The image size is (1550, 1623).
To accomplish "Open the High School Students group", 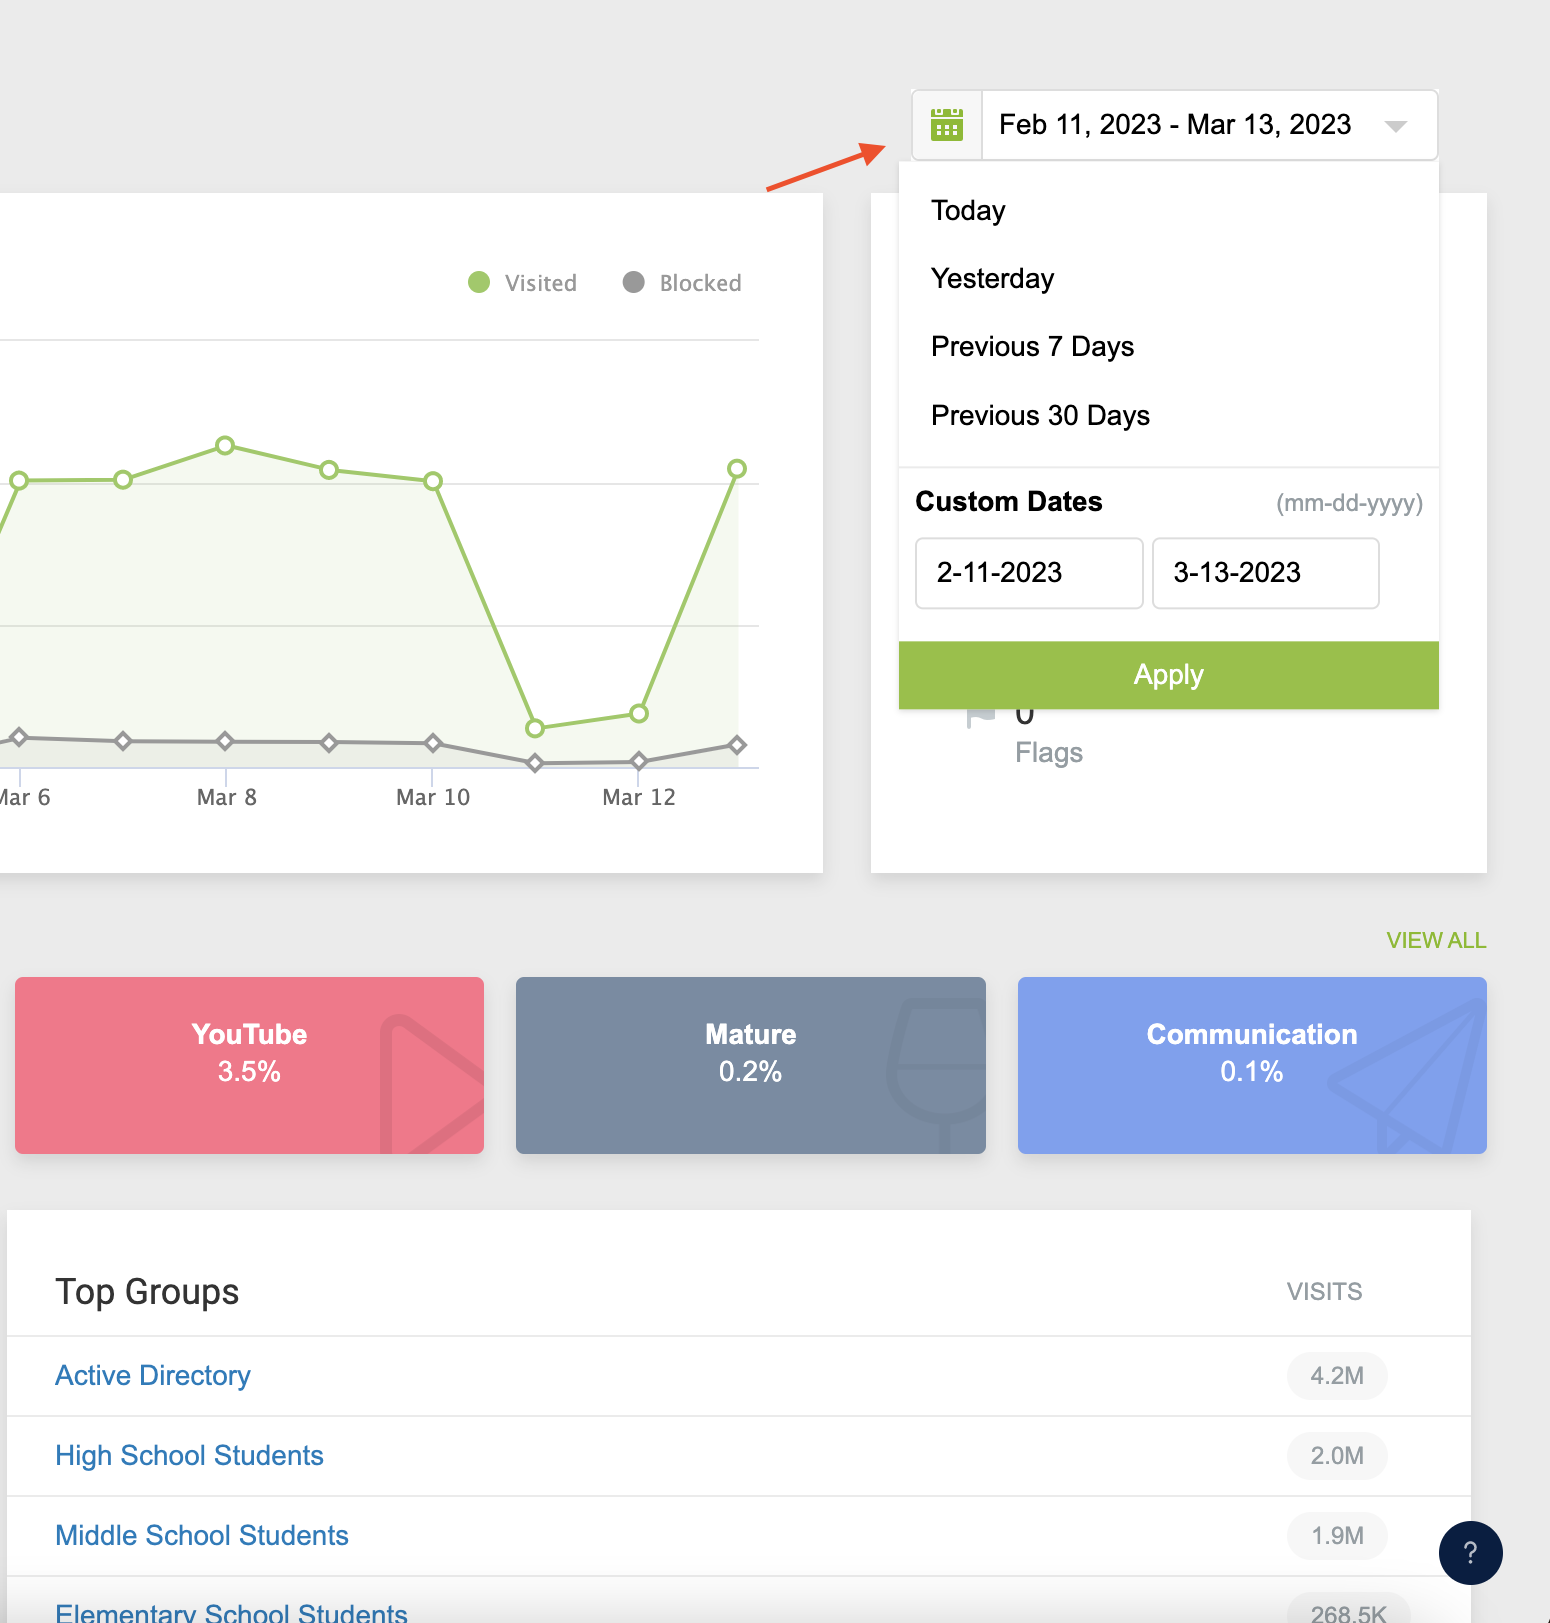I will pyautogui.click(x=189, y=1456).
